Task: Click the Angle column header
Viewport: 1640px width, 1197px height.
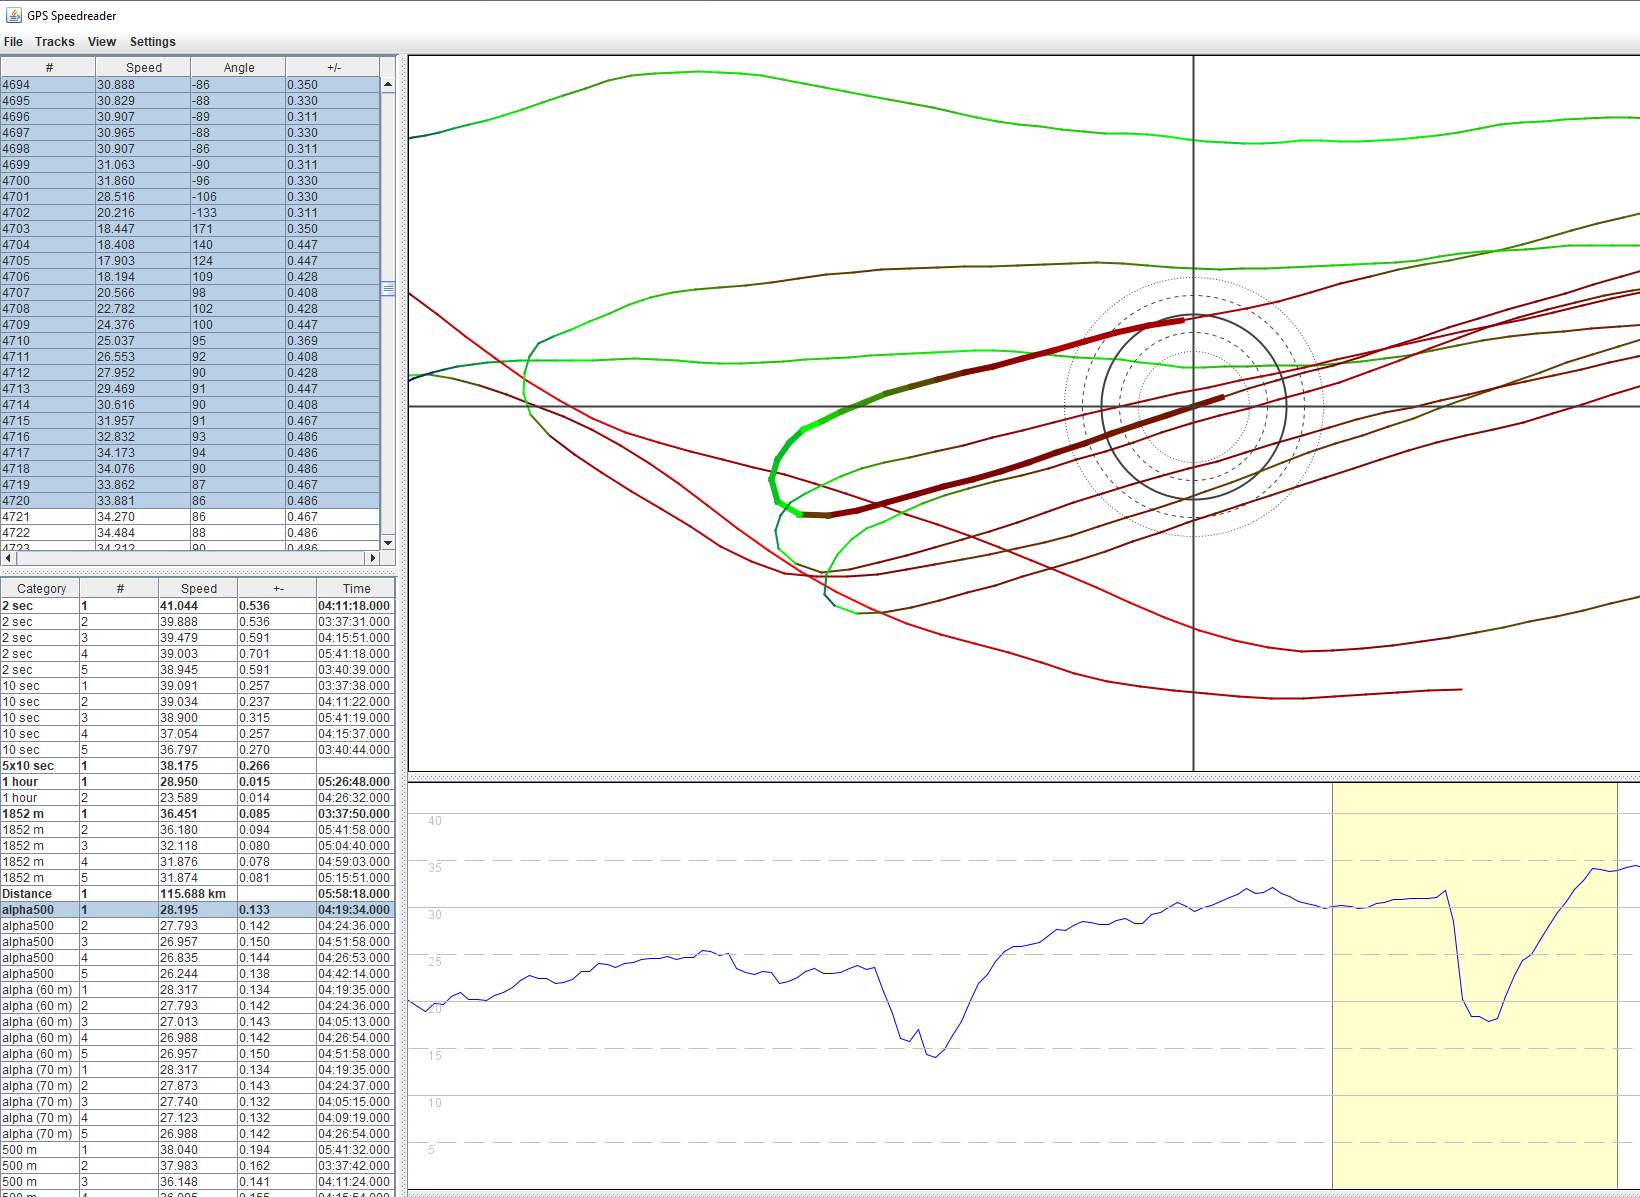Action: point(238,68)
